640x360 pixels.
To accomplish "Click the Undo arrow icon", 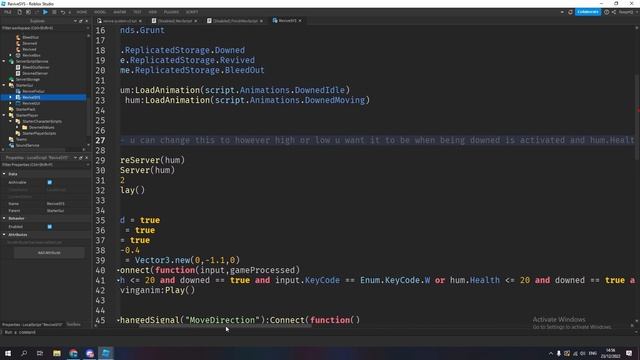I will click(x=63, y=12).
